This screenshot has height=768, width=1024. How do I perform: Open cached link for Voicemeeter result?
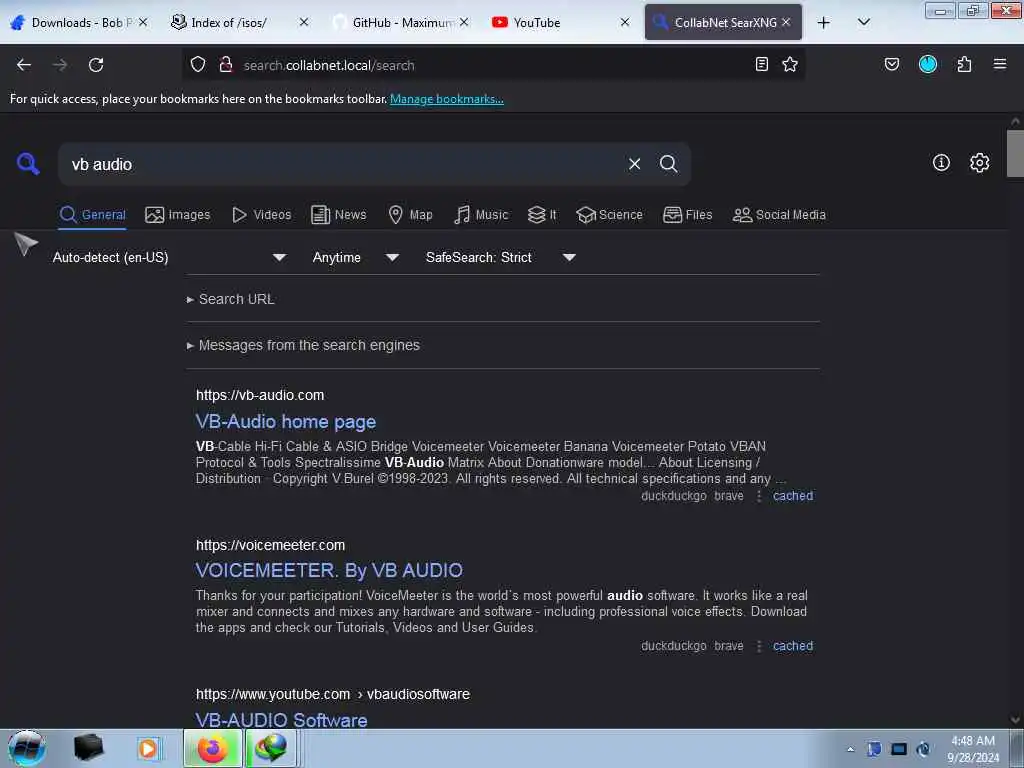[x=793, y=646]
